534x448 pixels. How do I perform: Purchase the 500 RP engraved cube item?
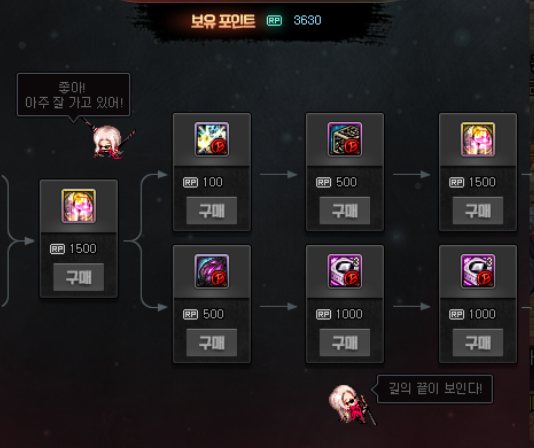click(x=345, y=211)
